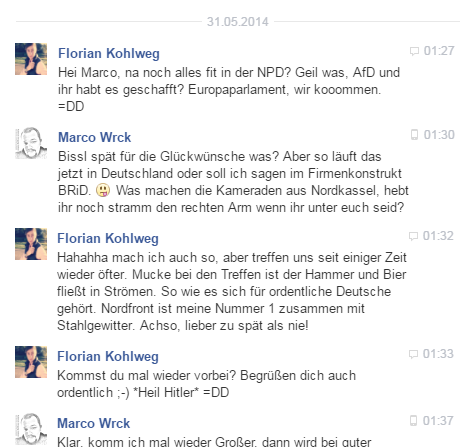This screenshot has height=447, width=473.
Task: Click Marco Wrck's avatar on the 01:37 message
Action: (31, 429)
